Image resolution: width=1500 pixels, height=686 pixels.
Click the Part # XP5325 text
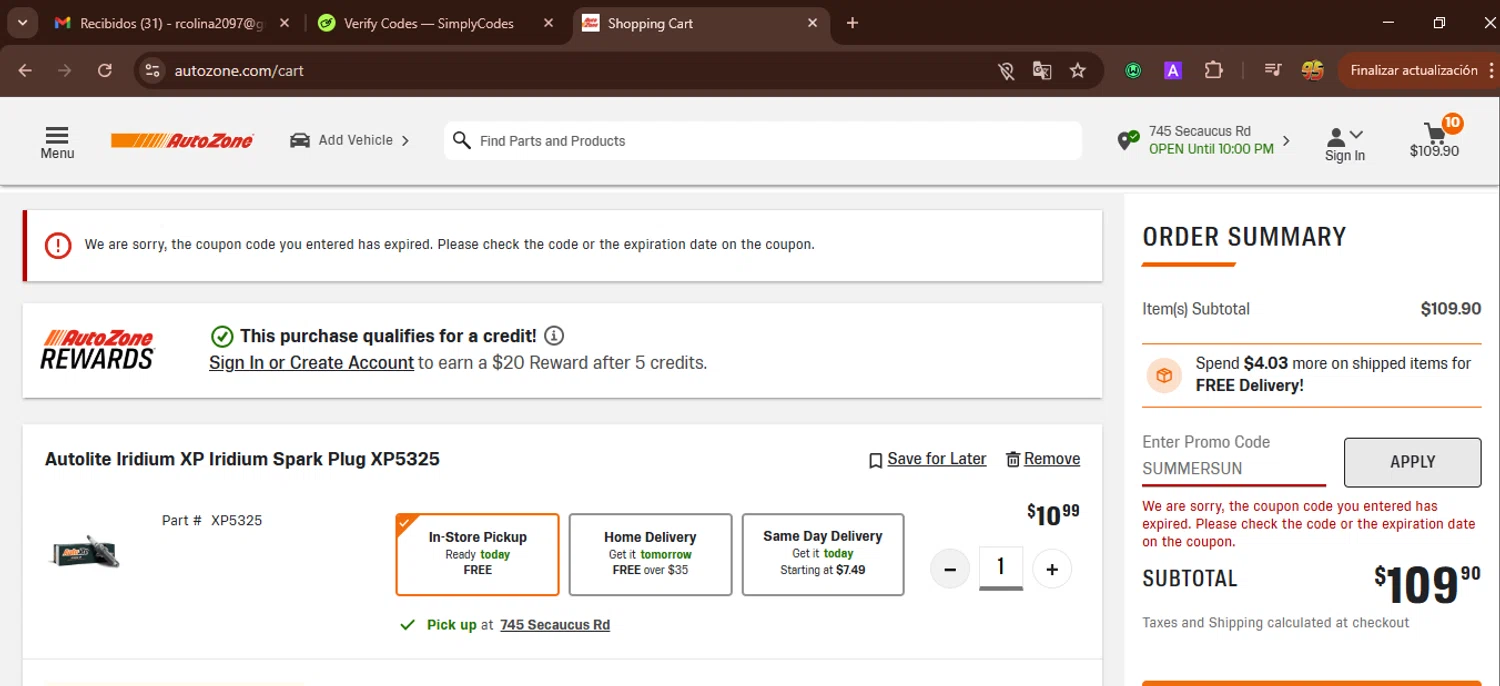pyautogui.click(x=212, y=520)
